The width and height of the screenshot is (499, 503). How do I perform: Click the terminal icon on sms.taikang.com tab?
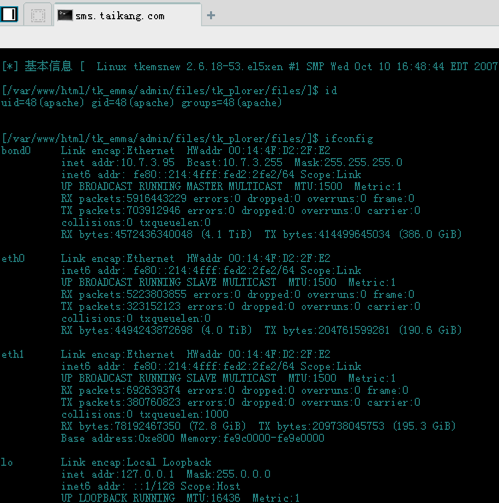click(x=65, y=15)
